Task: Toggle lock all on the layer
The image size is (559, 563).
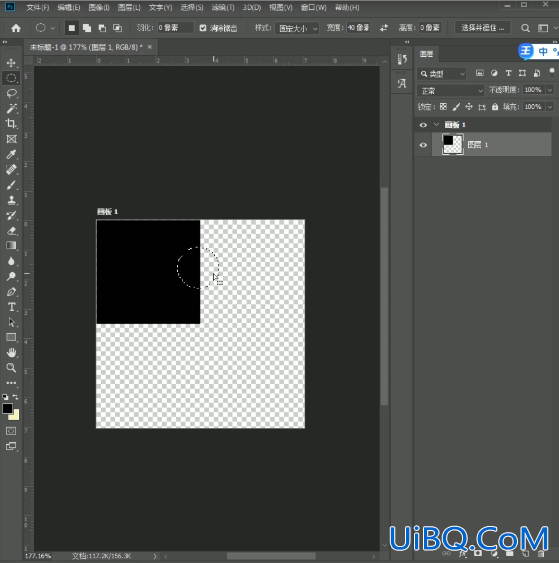Action: (x=495, y=107)
